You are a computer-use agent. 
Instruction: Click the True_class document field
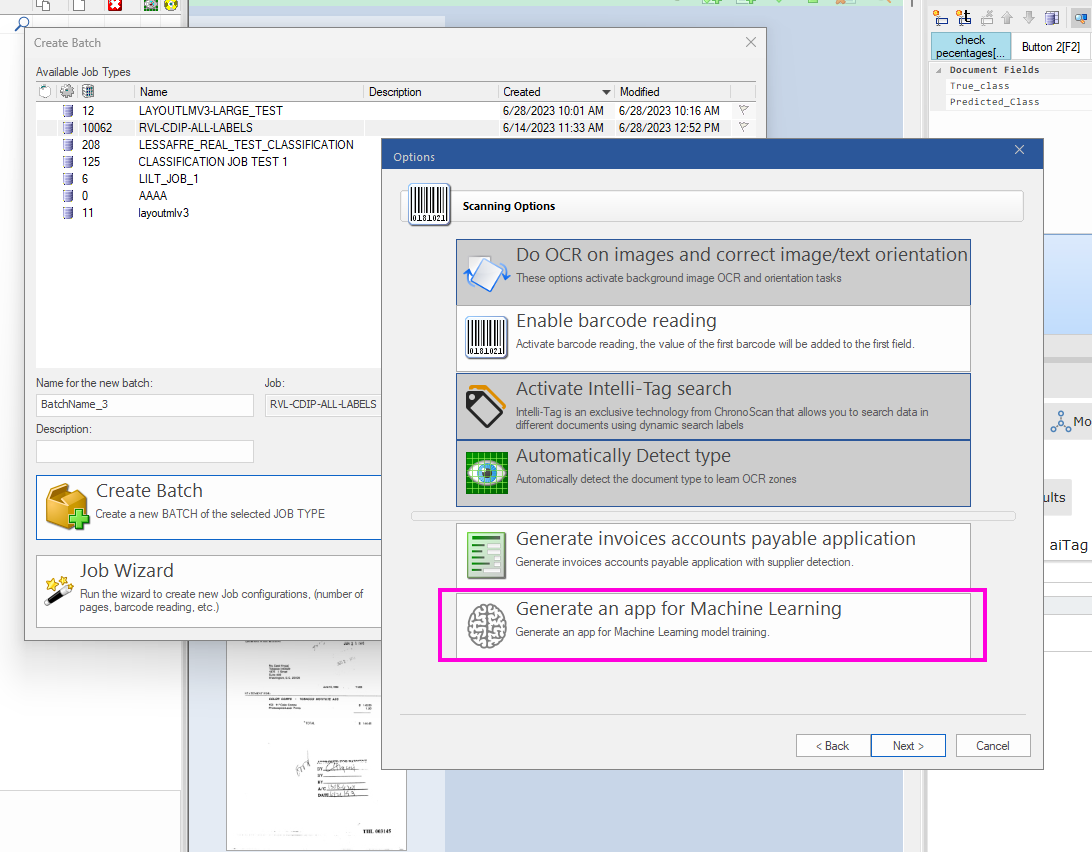(x=979, y=86)
